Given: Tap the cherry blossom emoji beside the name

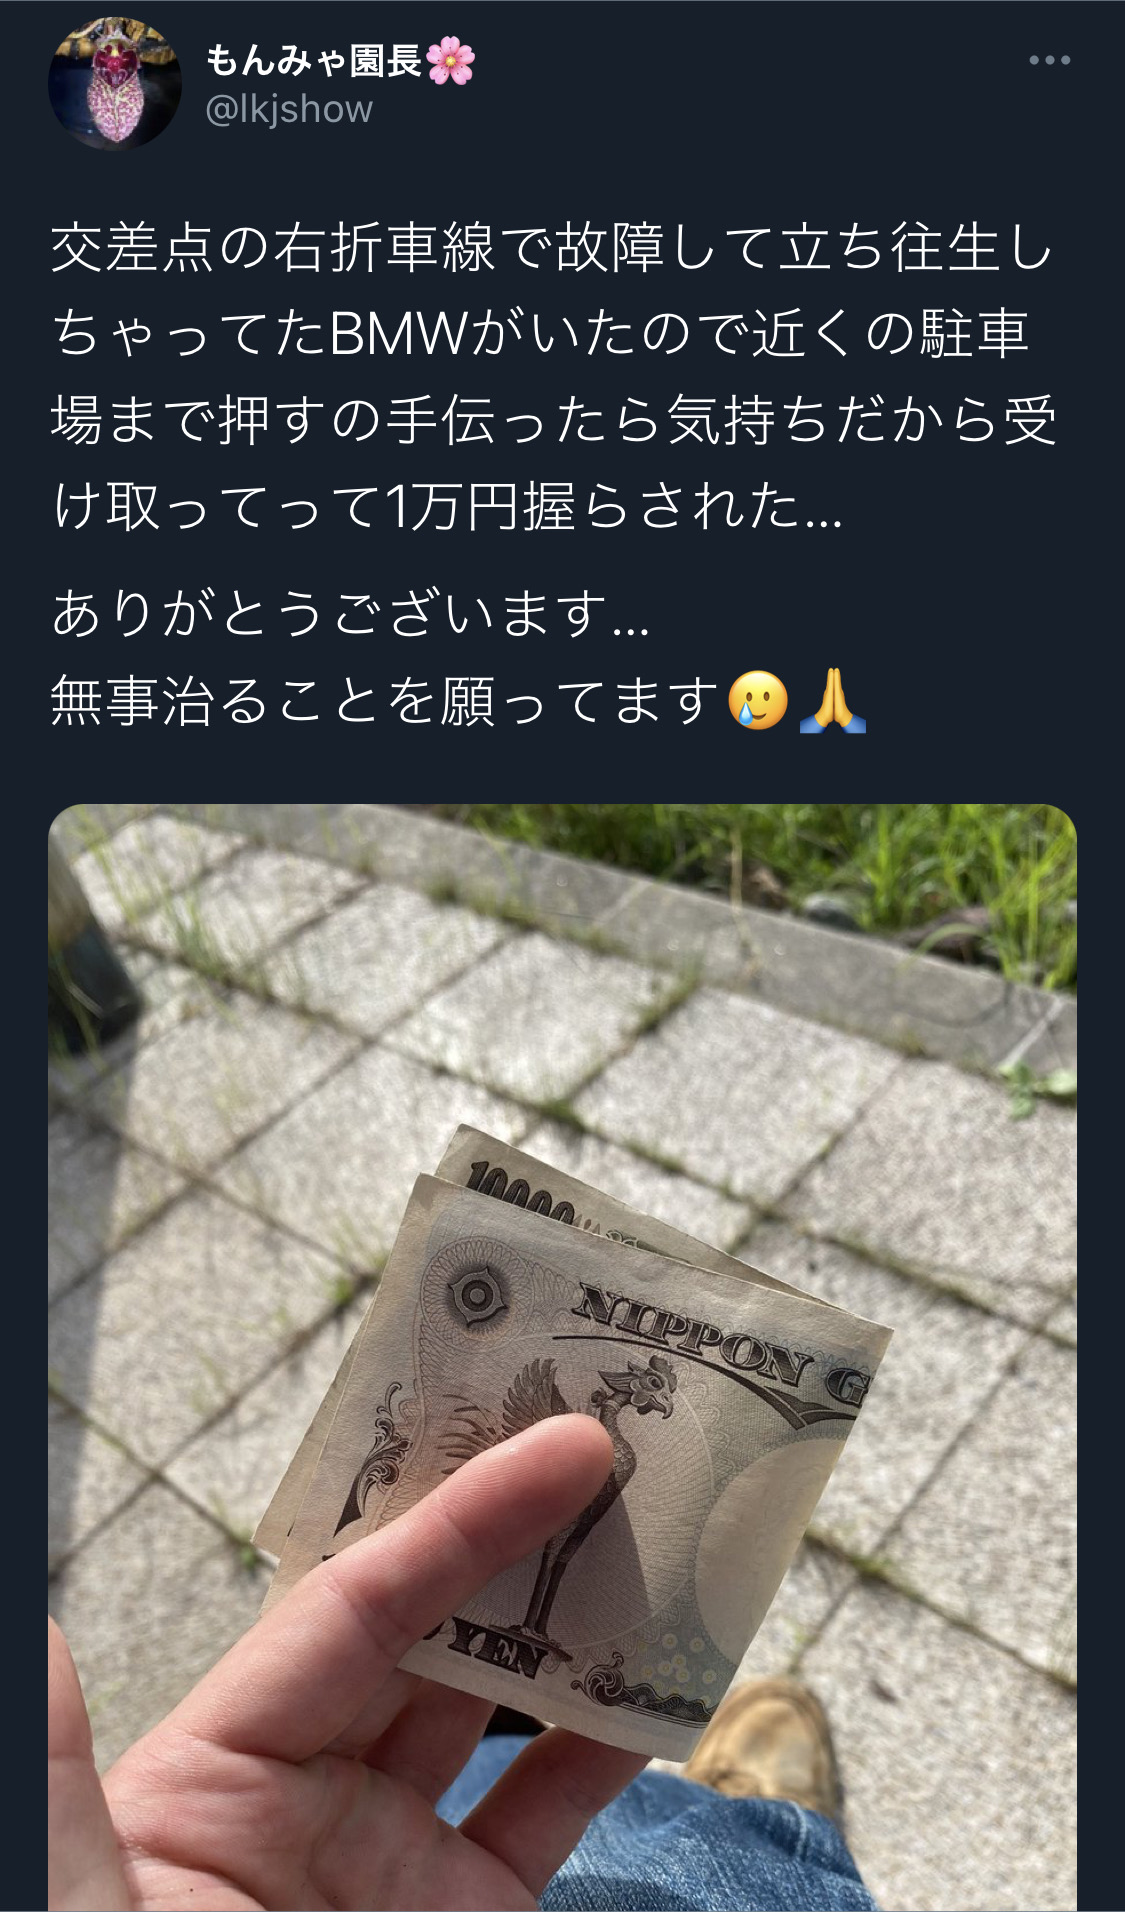Looking at the screenshot, I should coord(450,61).
